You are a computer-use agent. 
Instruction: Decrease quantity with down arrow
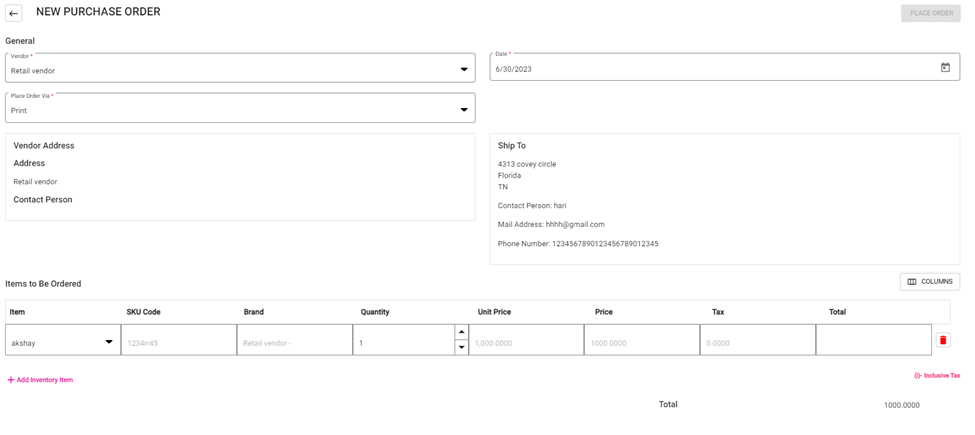click(461, 347)
